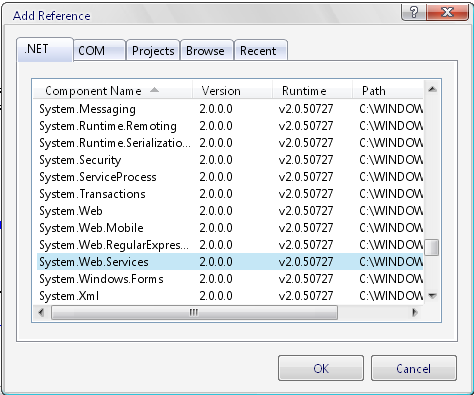Image resolution: width=474 pixels, height=395 pixels.
Task: Open the Projects tab
Action: point(153,50)
